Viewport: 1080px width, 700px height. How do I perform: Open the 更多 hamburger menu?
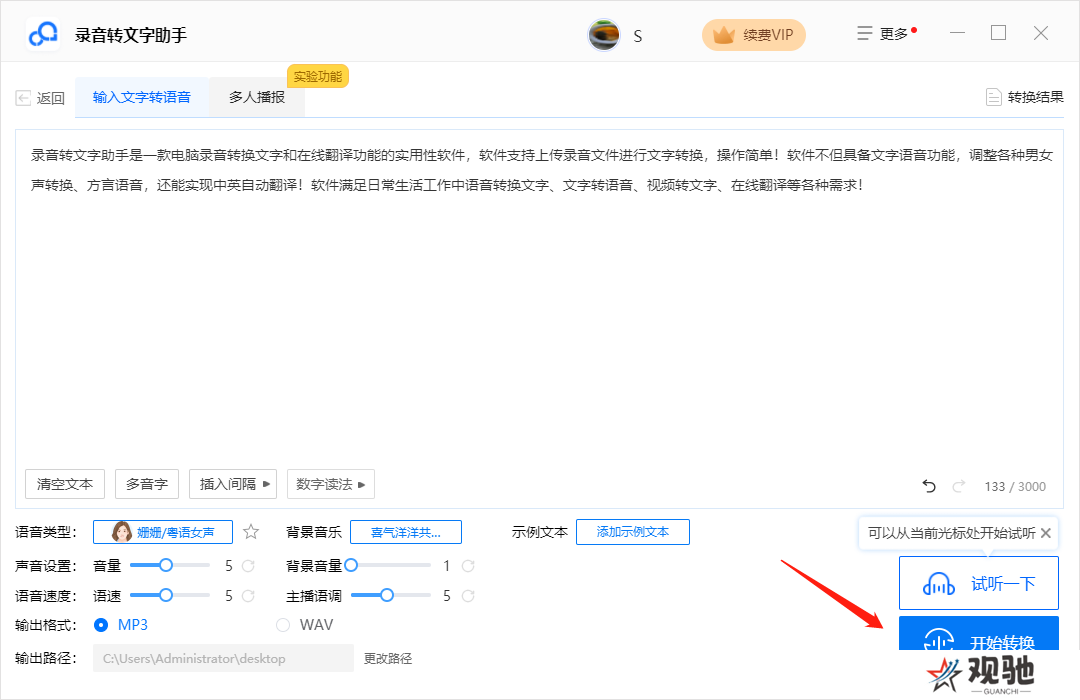(x=886, y=34)
